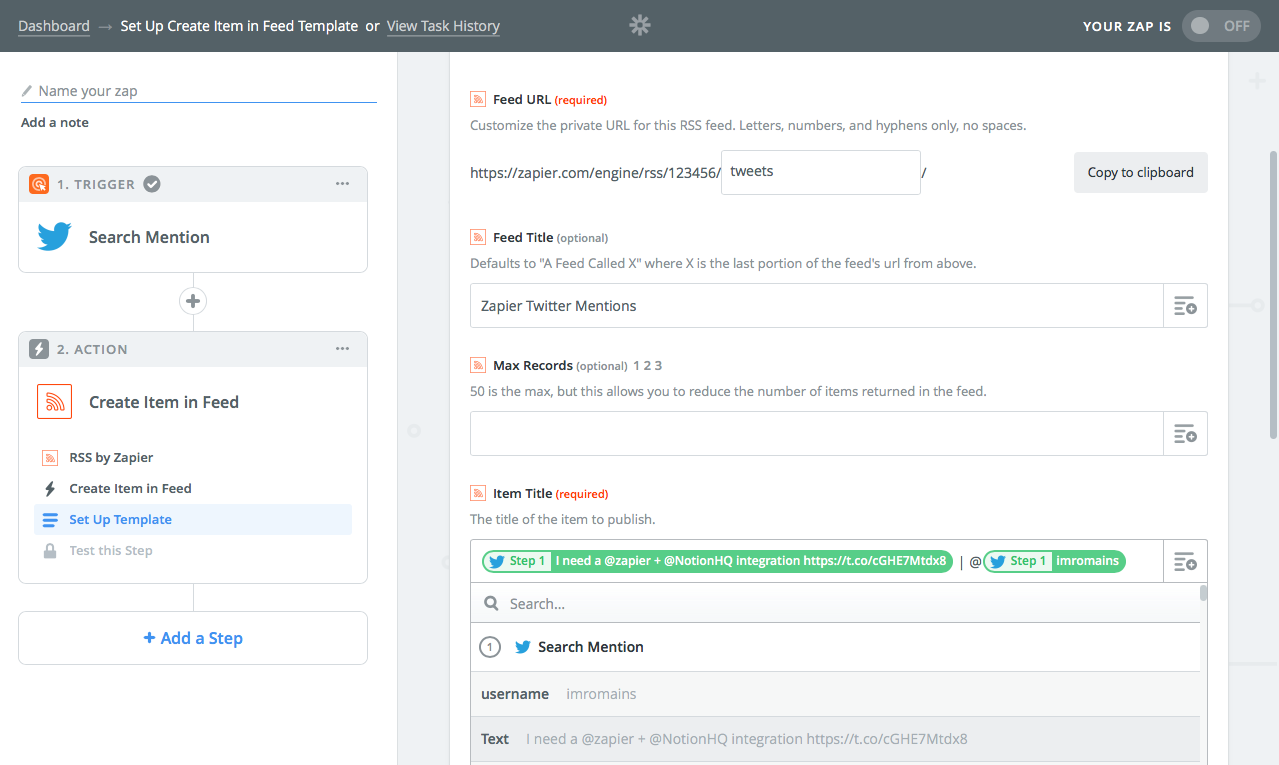Select Create Item in Feed substep
Screen dimensions: 1279x765
[x=130, y=488]
